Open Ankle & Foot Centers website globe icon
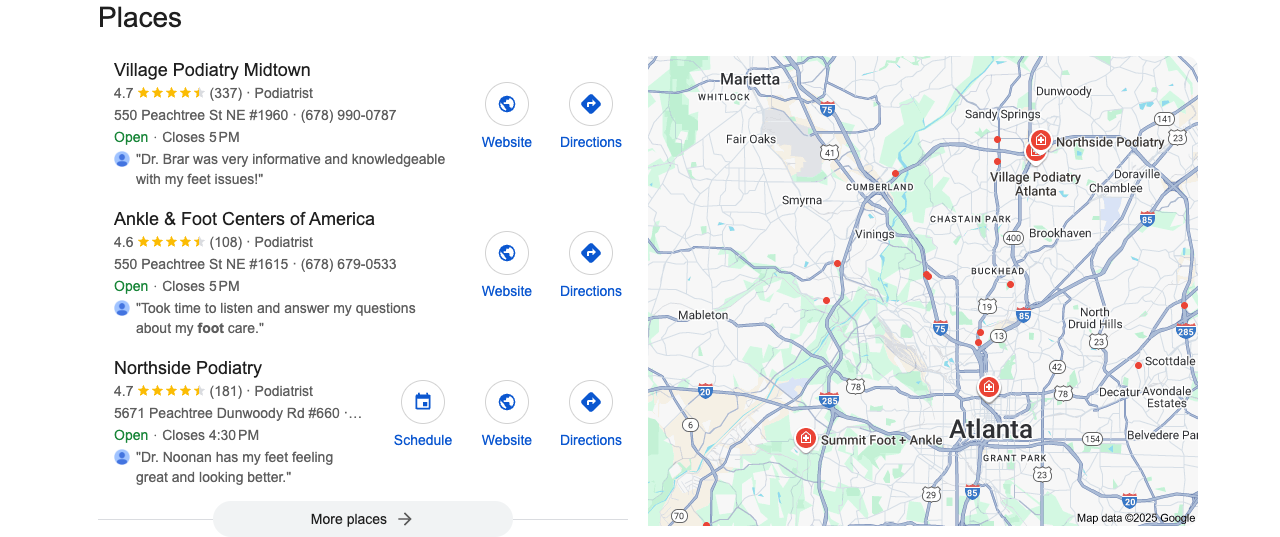This screenshot has height=537, width=1280. pyautogui.click(x=507, y=253)
